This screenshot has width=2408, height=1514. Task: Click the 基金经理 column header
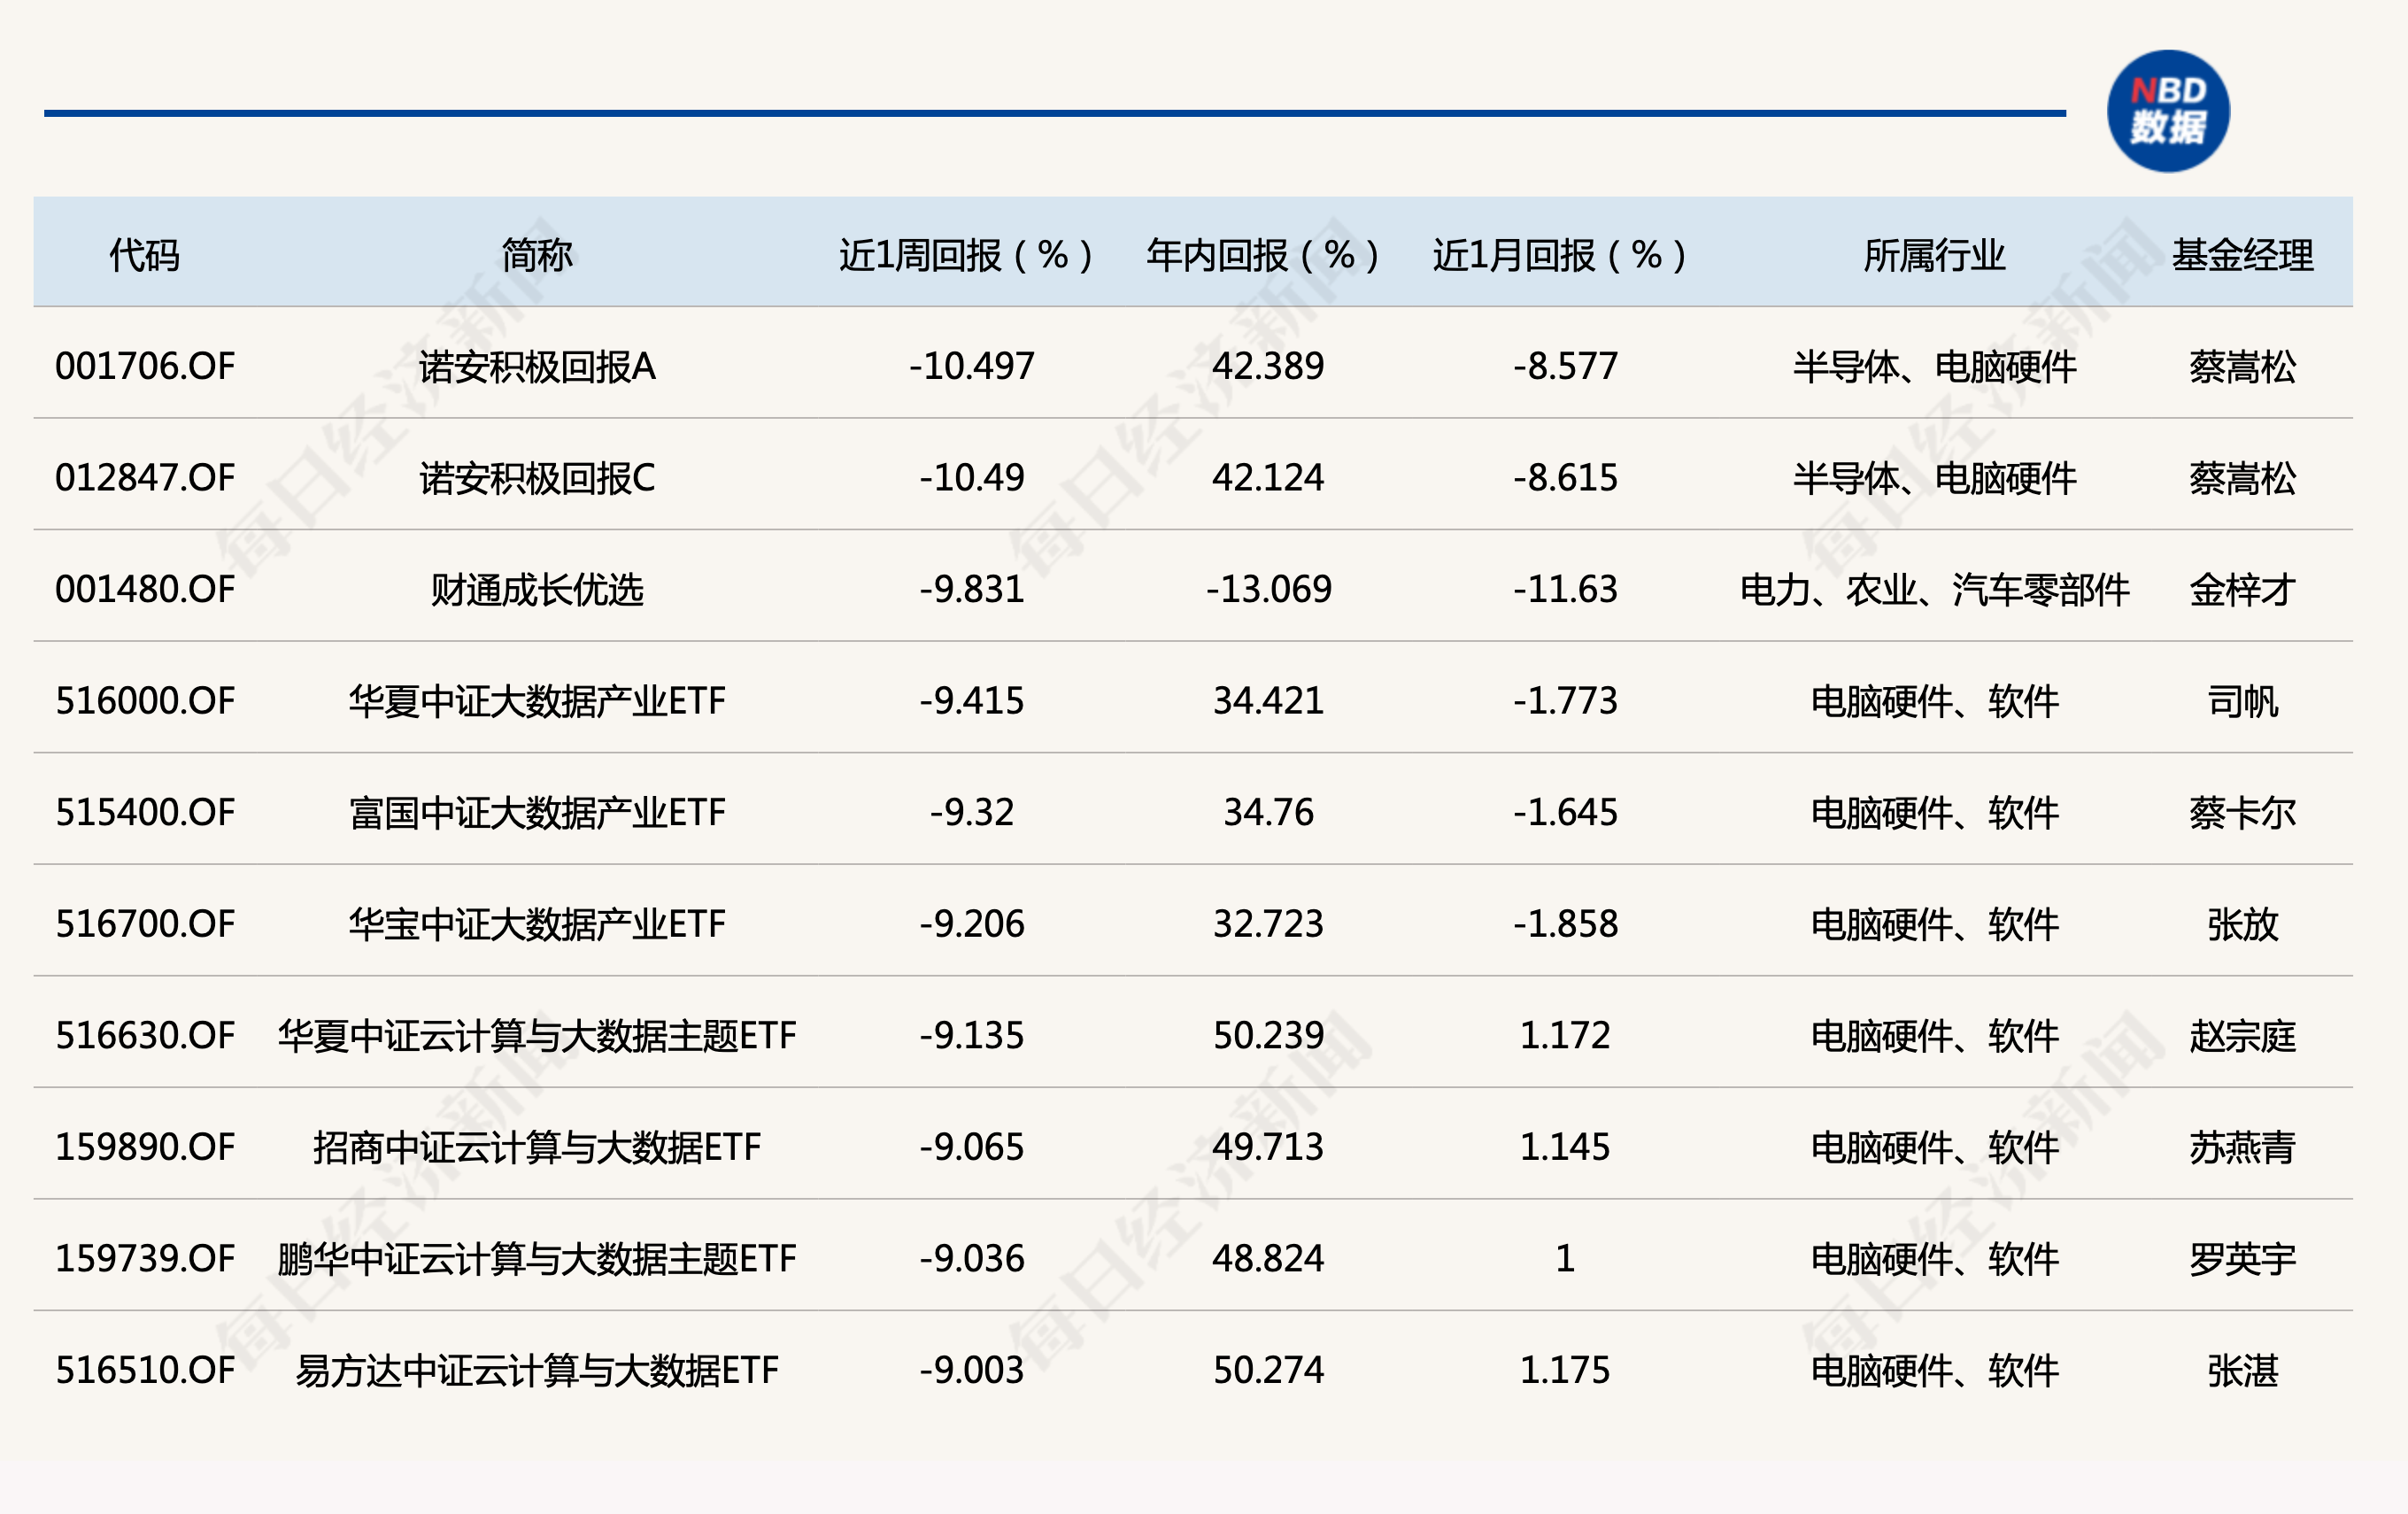(x=2242, y=255)
